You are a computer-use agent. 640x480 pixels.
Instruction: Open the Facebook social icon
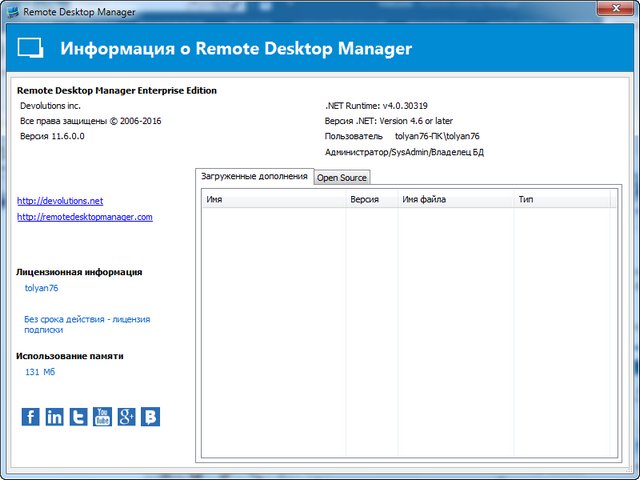tap(31, 417)
